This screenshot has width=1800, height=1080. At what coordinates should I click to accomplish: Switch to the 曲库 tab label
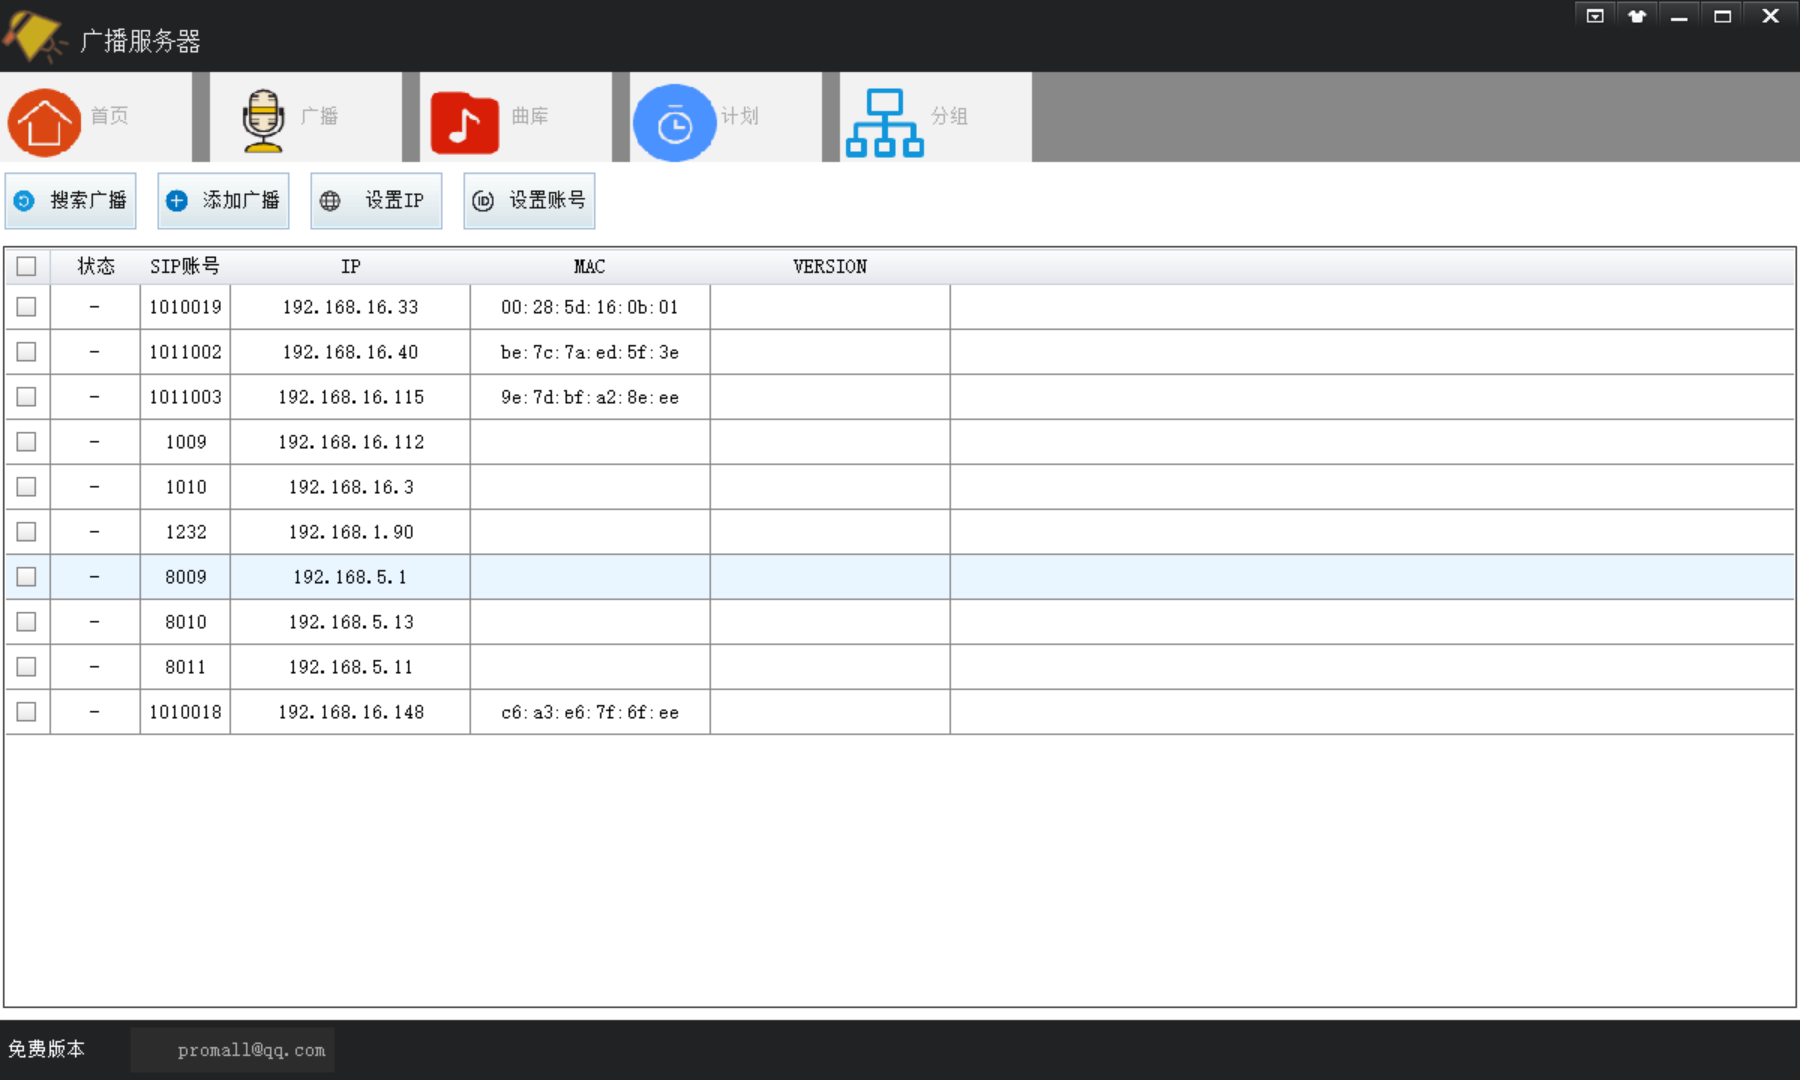pos(529,116)
